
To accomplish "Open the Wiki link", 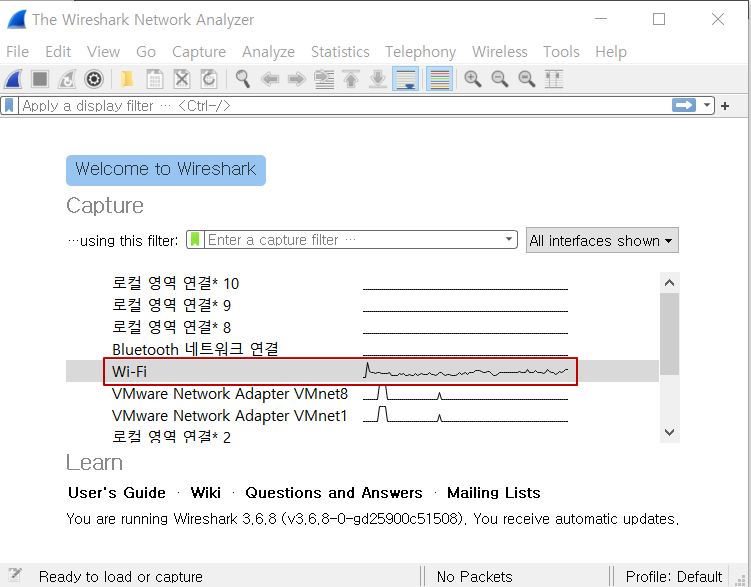I will 205,493.
